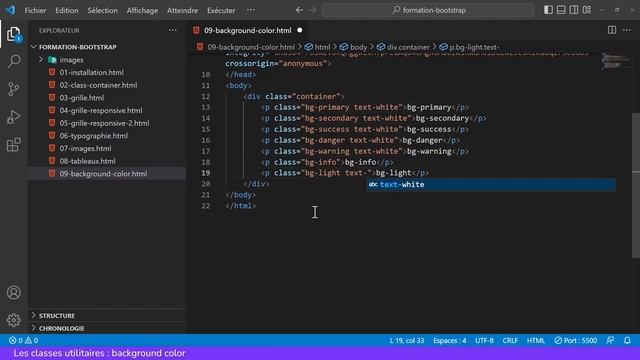Click the editor minimap preview
Viewport: 640px width, 360px height.
[x=615, y=62]
